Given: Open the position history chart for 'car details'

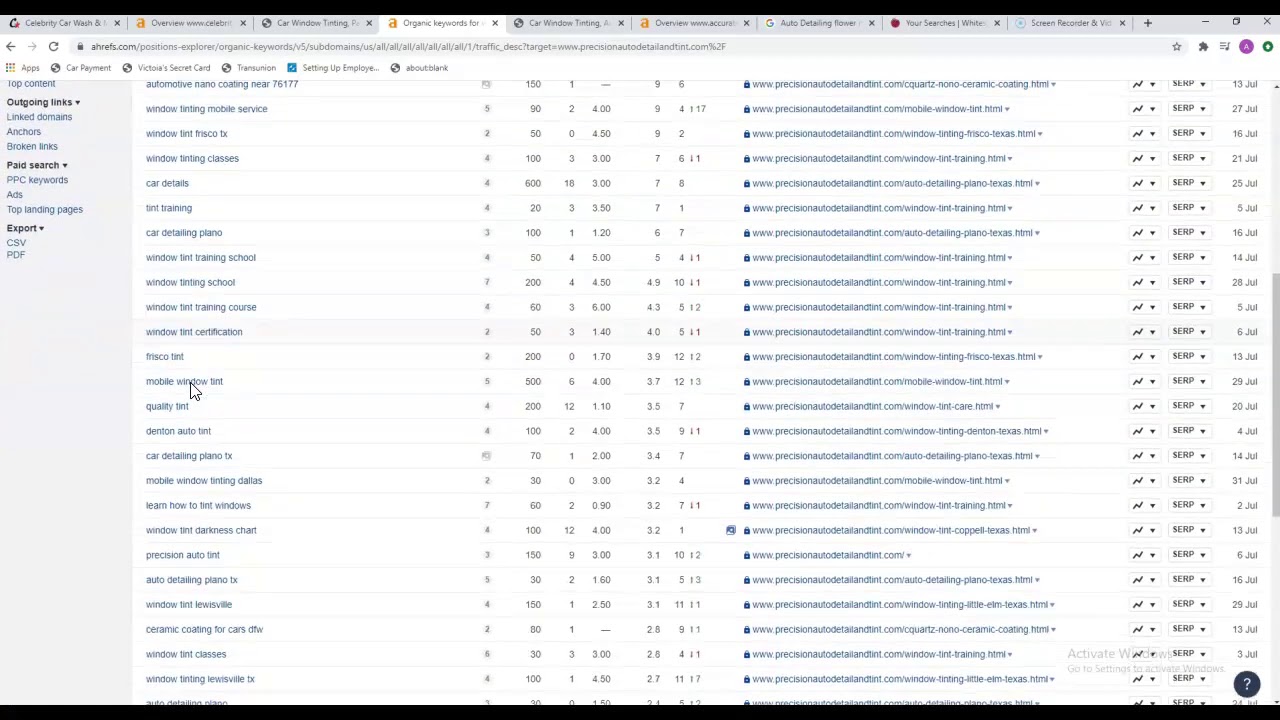Looking at the screenshot, I should coord(1143,183).
